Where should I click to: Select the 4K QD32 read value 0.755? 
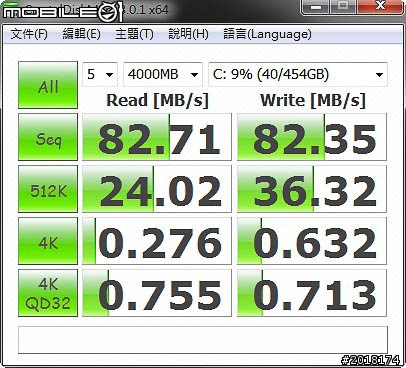click(x=157, y=293)
